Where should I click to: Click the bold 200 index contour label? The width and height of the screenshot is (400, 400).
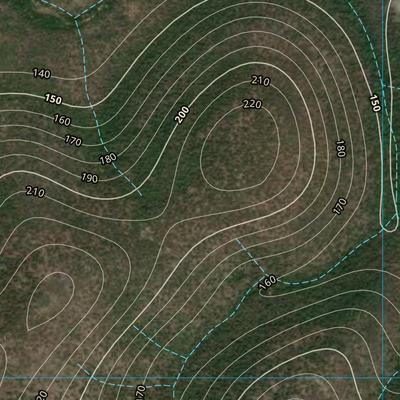pyautogui.click(x=183, y=115)
